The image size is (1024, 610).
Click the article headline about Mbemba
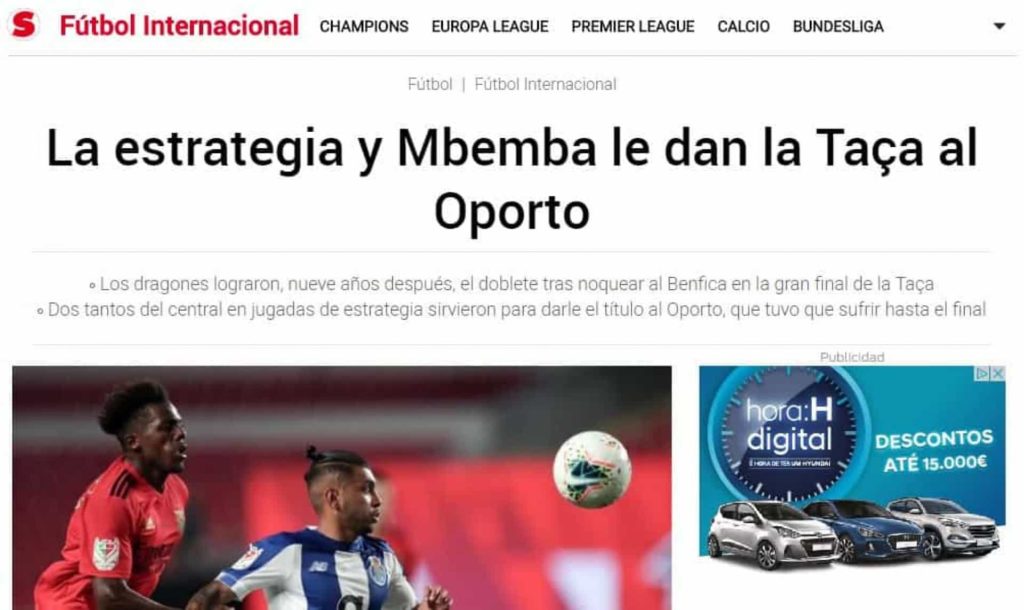coord(512,179)
